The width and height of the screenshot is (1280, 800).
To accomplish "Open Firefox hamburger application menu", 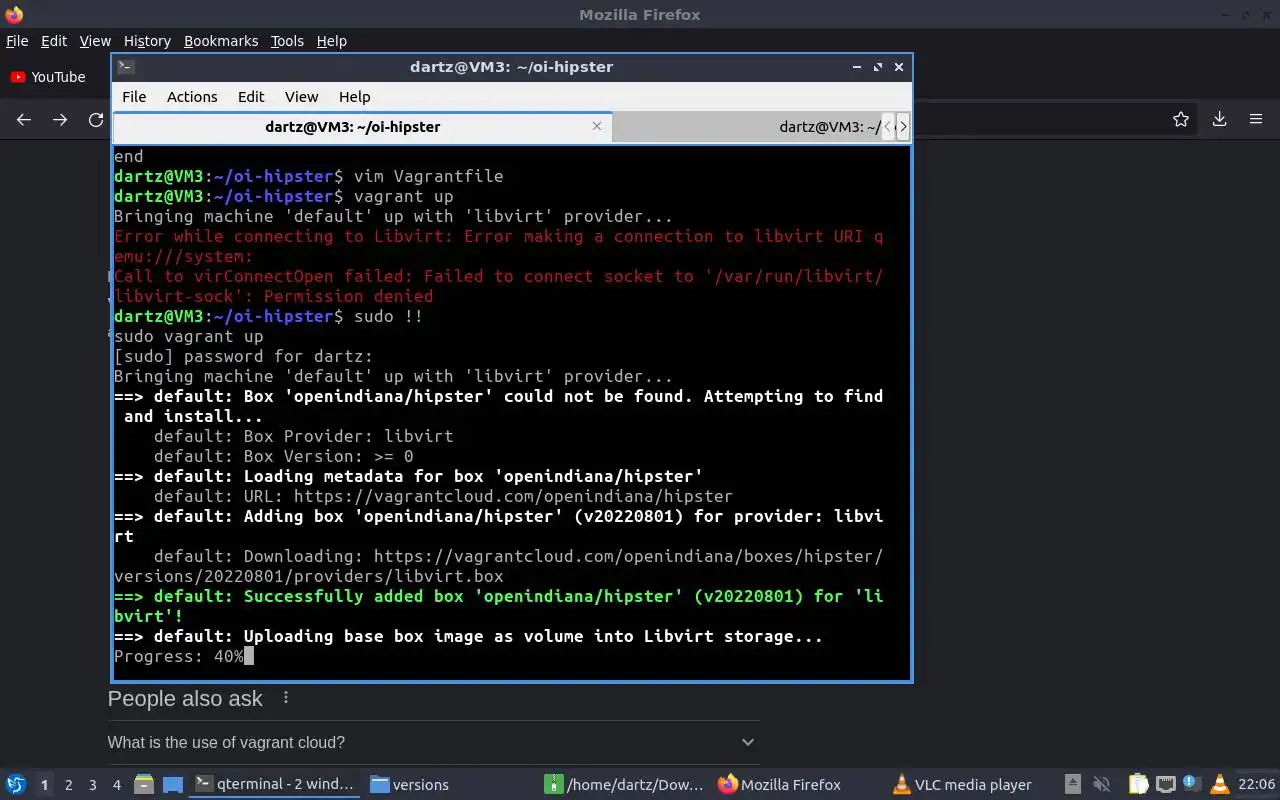I will (x=1256, y=119).
